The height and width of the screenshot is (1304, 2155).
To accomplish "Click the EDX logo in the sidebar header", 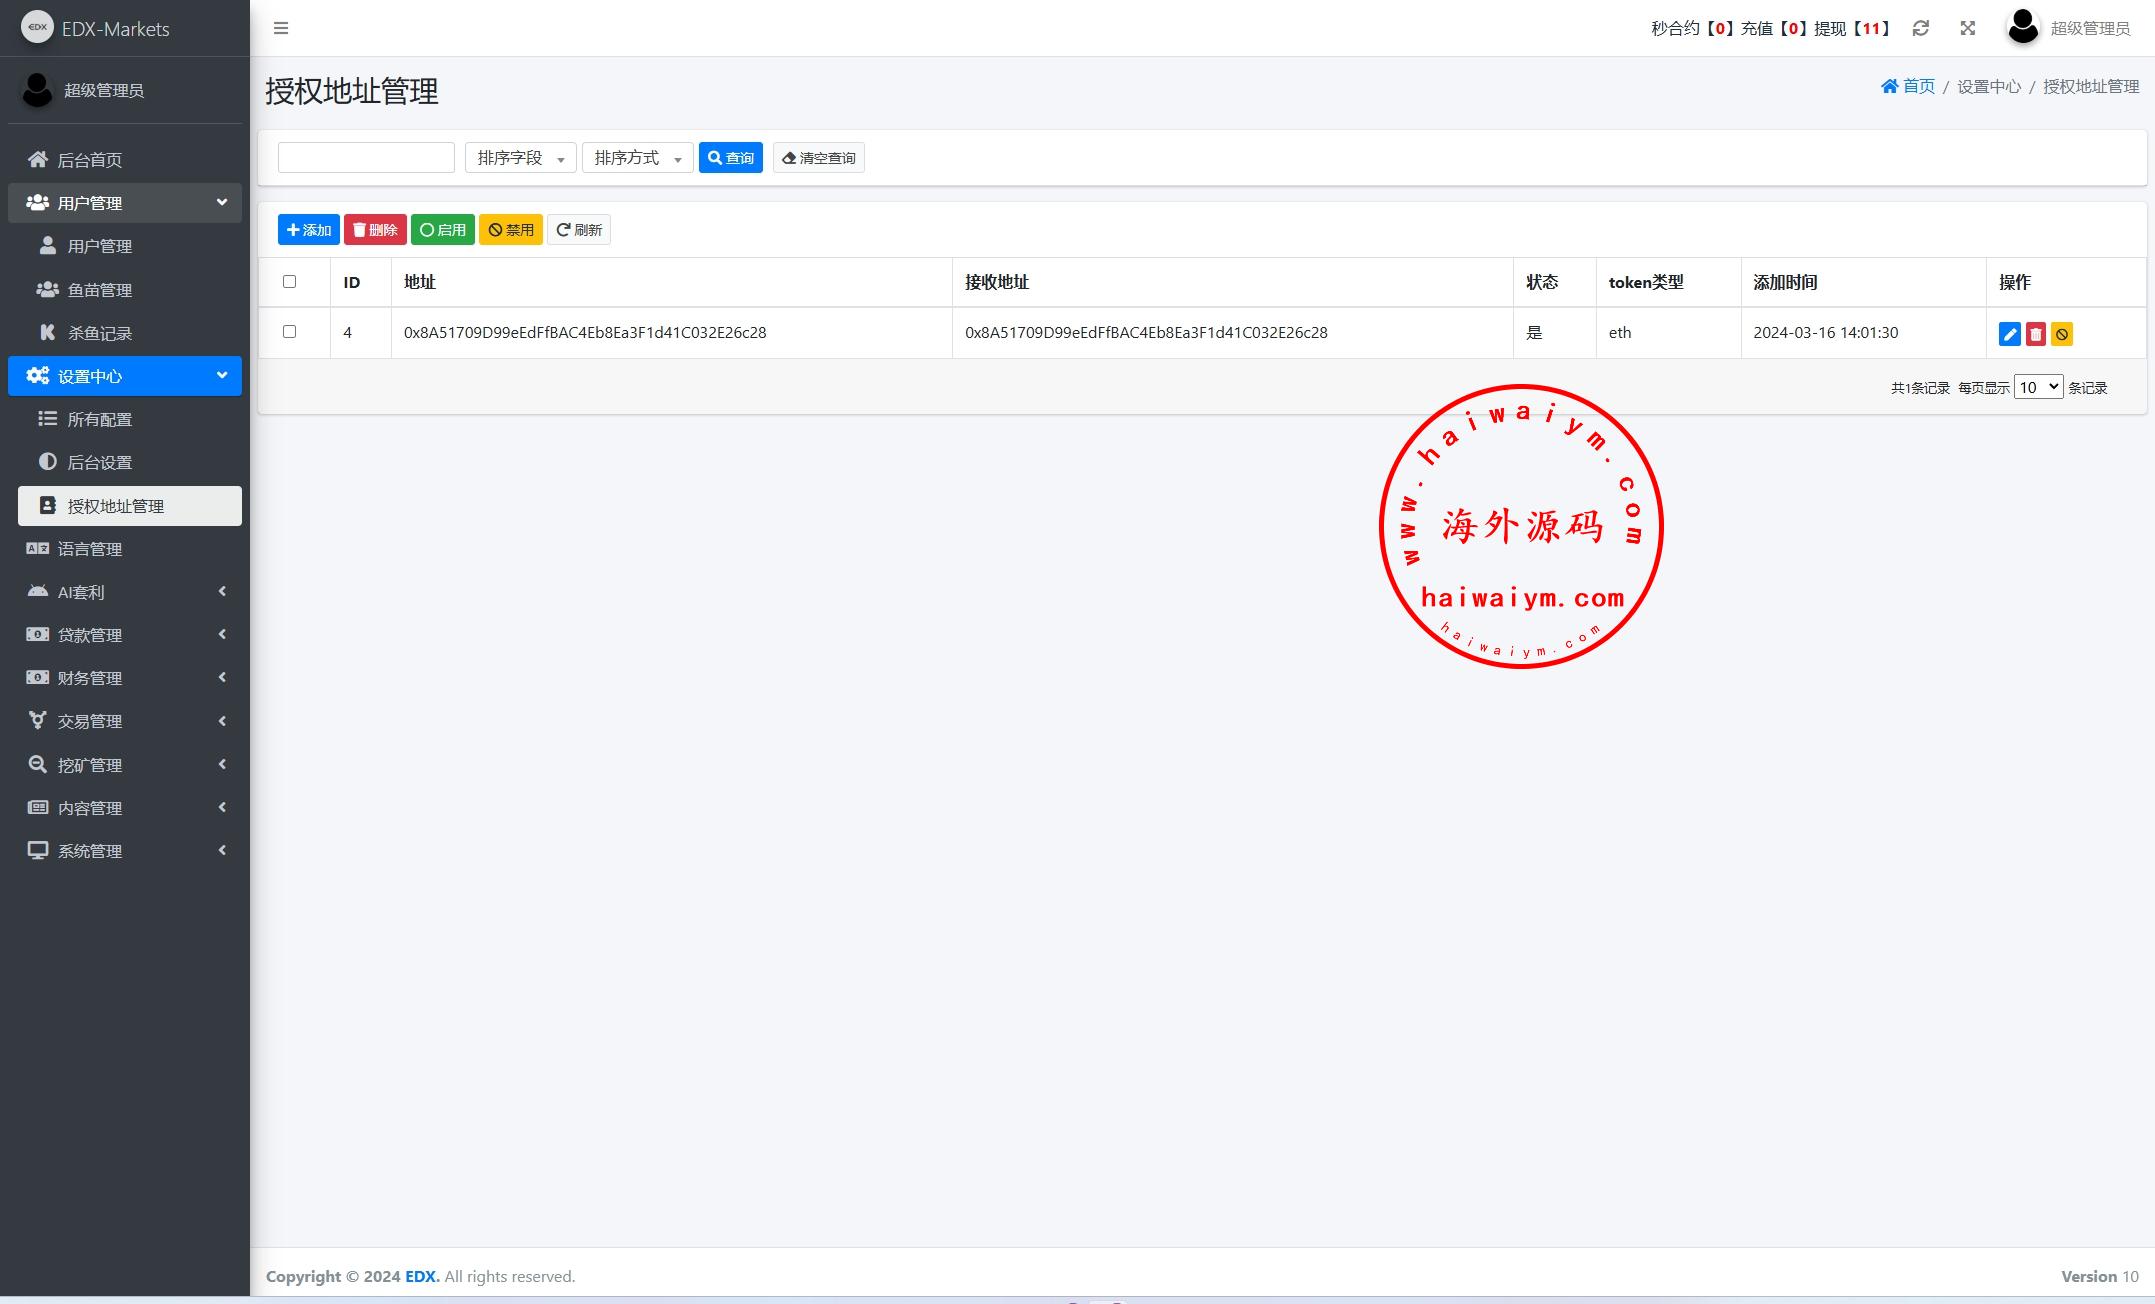I will pyautogui.click(x=37, y=27).
